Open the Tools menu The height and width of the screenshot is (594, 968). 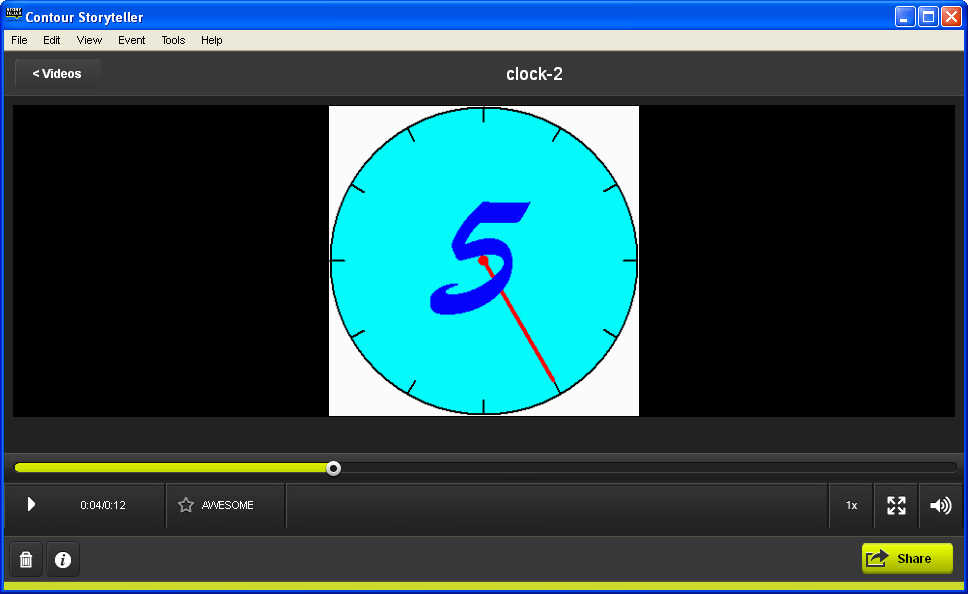pyautogui.click(x=173, y=40)
